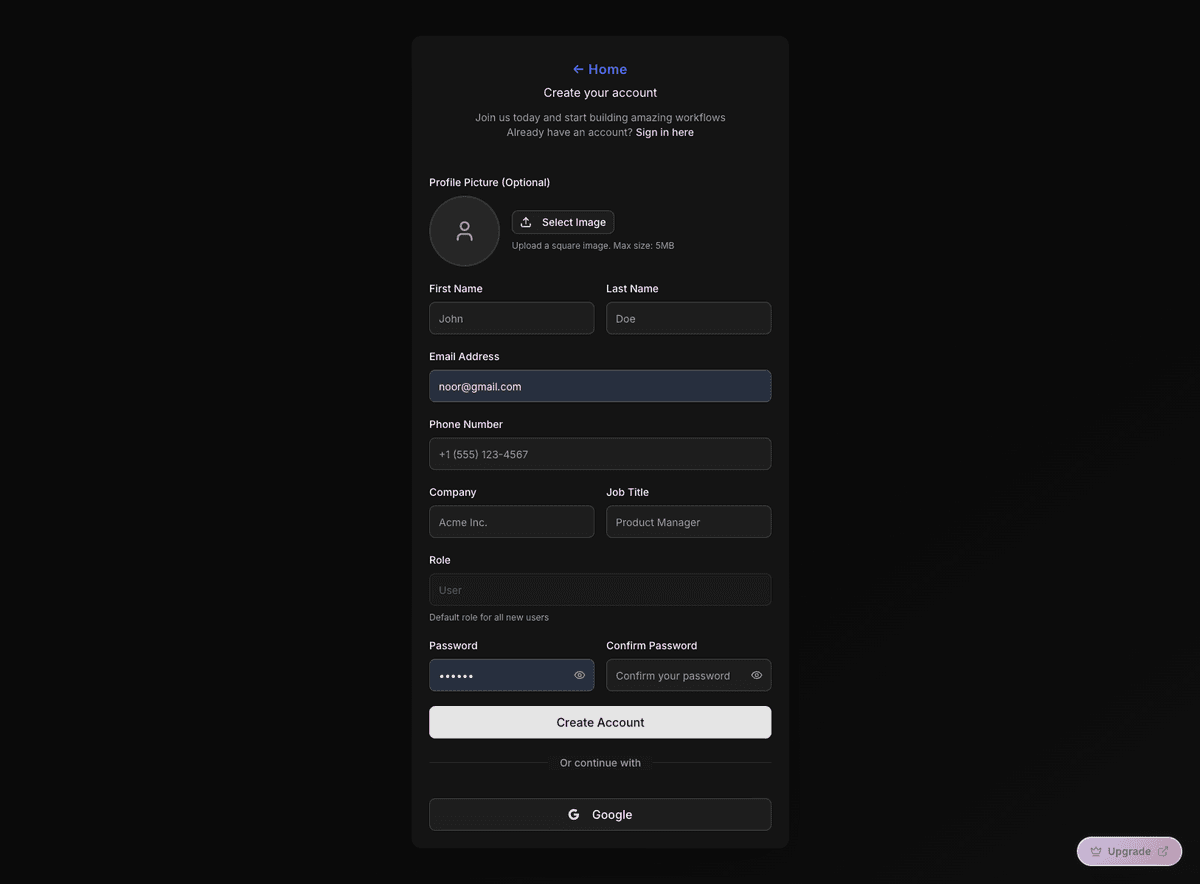Open the Sign in here link
The width and height of the screenshot is (1200, 884).
coord(664,132)
